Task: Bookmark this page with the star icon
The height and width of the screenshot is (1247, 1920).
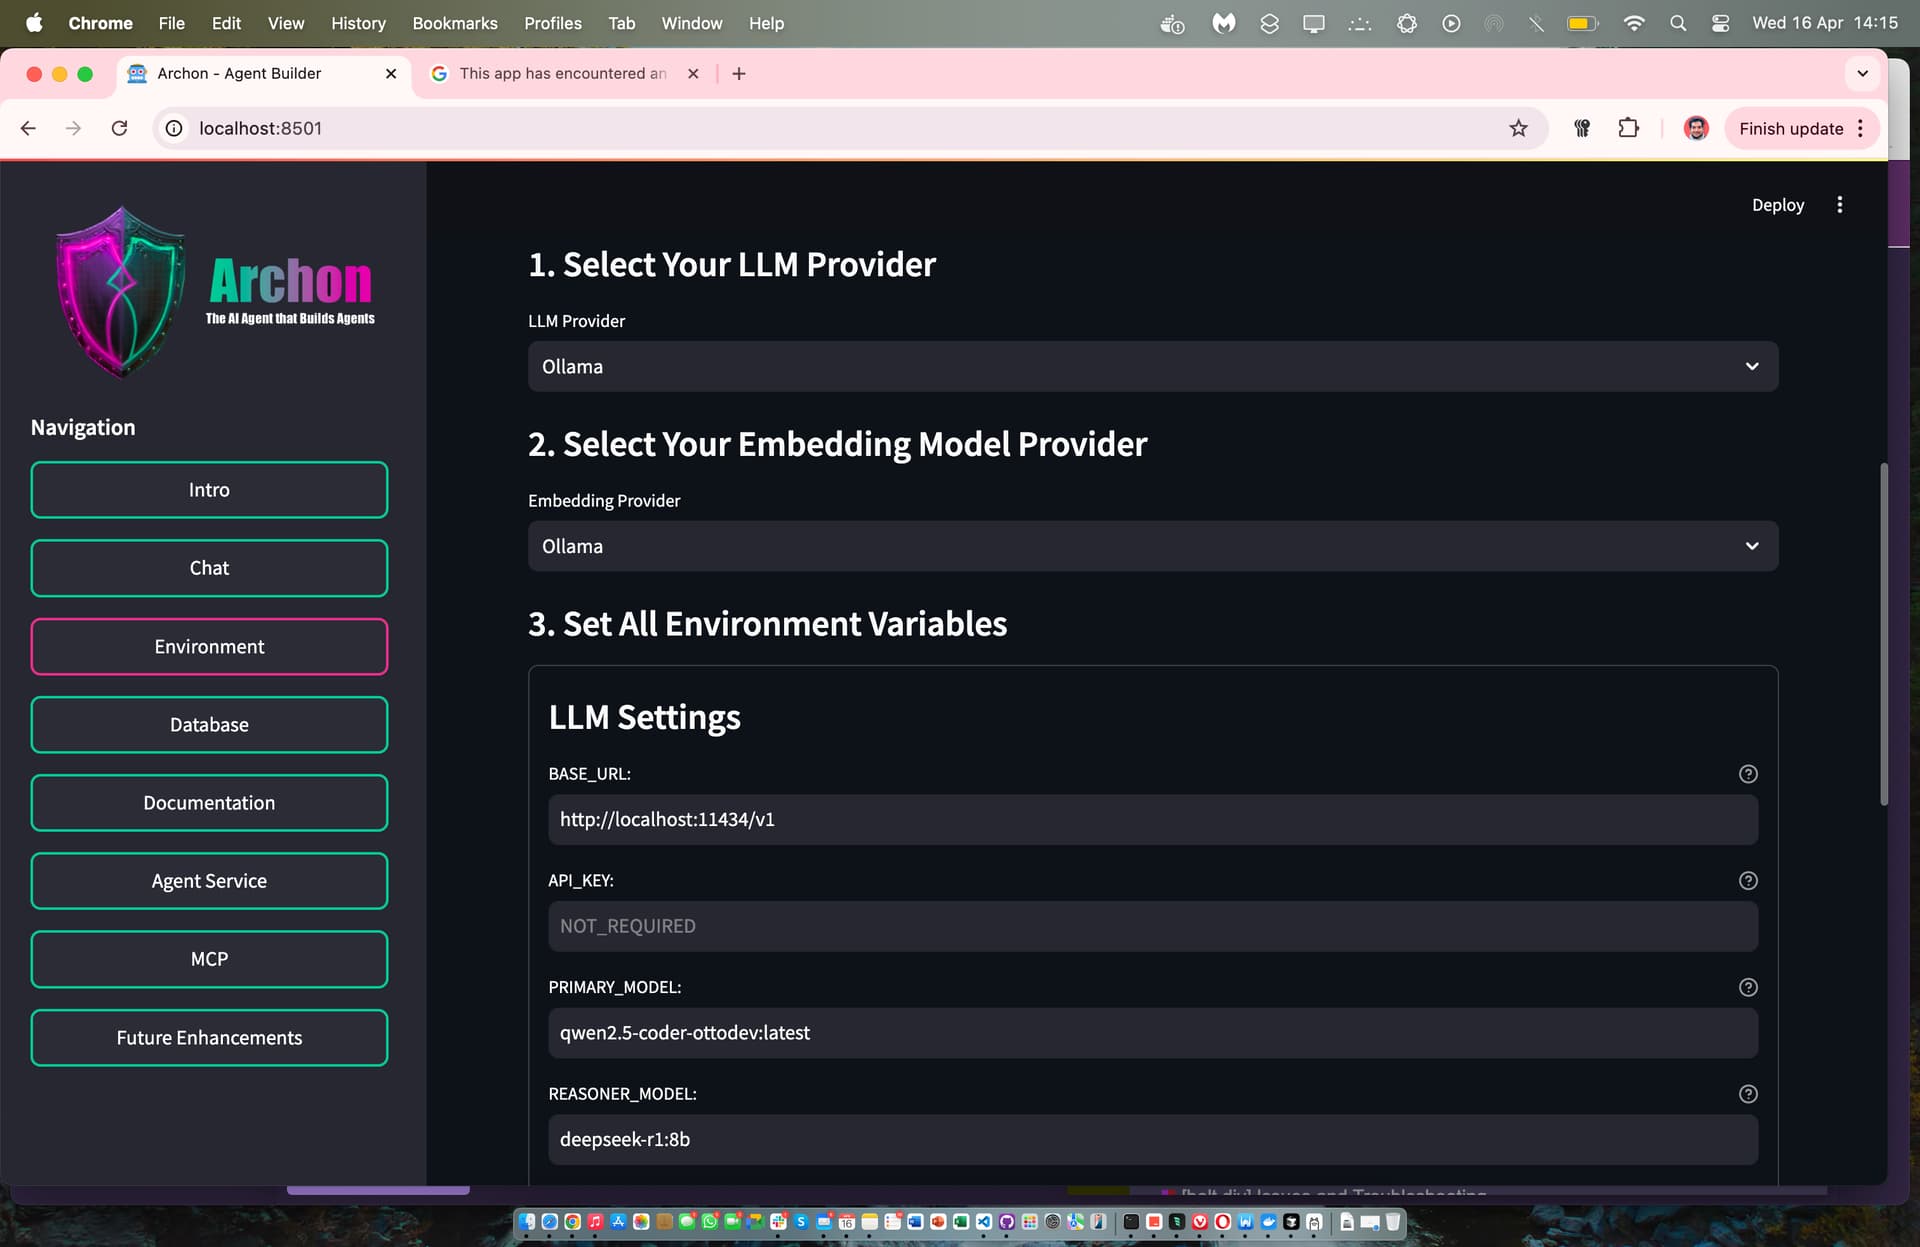Action: [x=1518, y=128]
